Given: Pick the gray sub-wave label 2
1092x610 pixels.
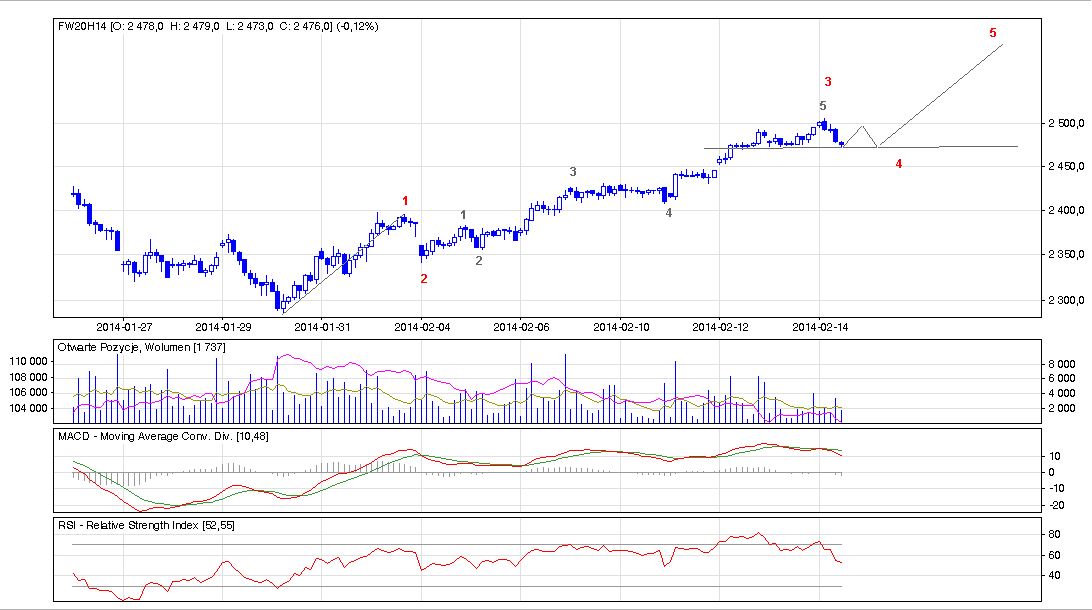Looking at the screenshot, I should click(x=478, y=260).
